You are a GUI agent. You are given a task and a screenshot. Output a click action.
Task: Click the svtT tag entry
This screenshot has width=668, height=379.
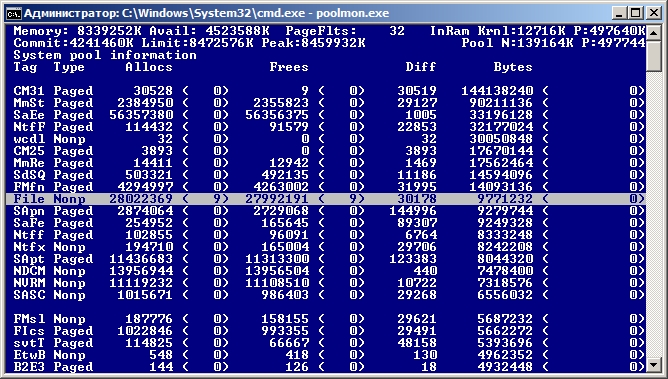coord(29,343)
